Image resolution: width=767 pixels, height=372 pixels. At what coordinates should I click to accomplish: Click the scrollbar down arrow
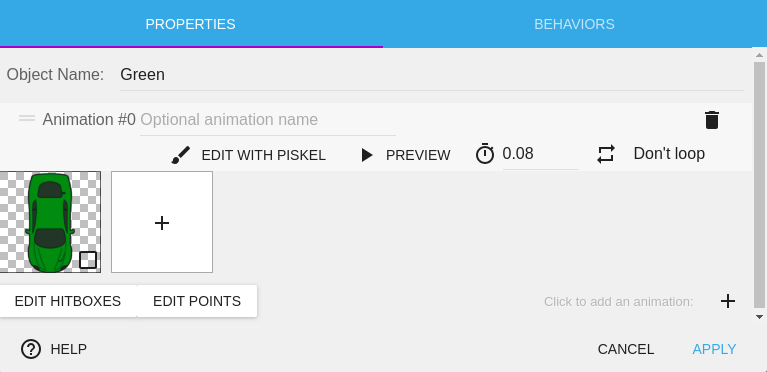click(x=759, y=317)
